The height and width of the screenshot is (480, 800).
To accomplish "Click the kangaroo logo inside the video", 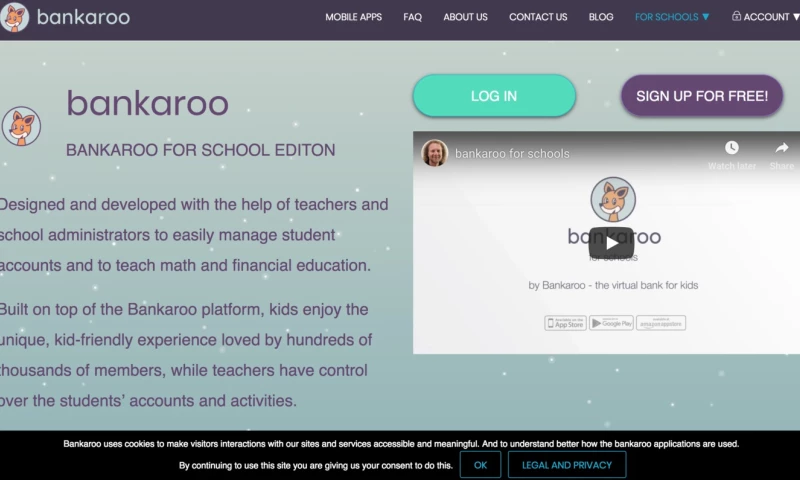I will (x=613, y=199).
